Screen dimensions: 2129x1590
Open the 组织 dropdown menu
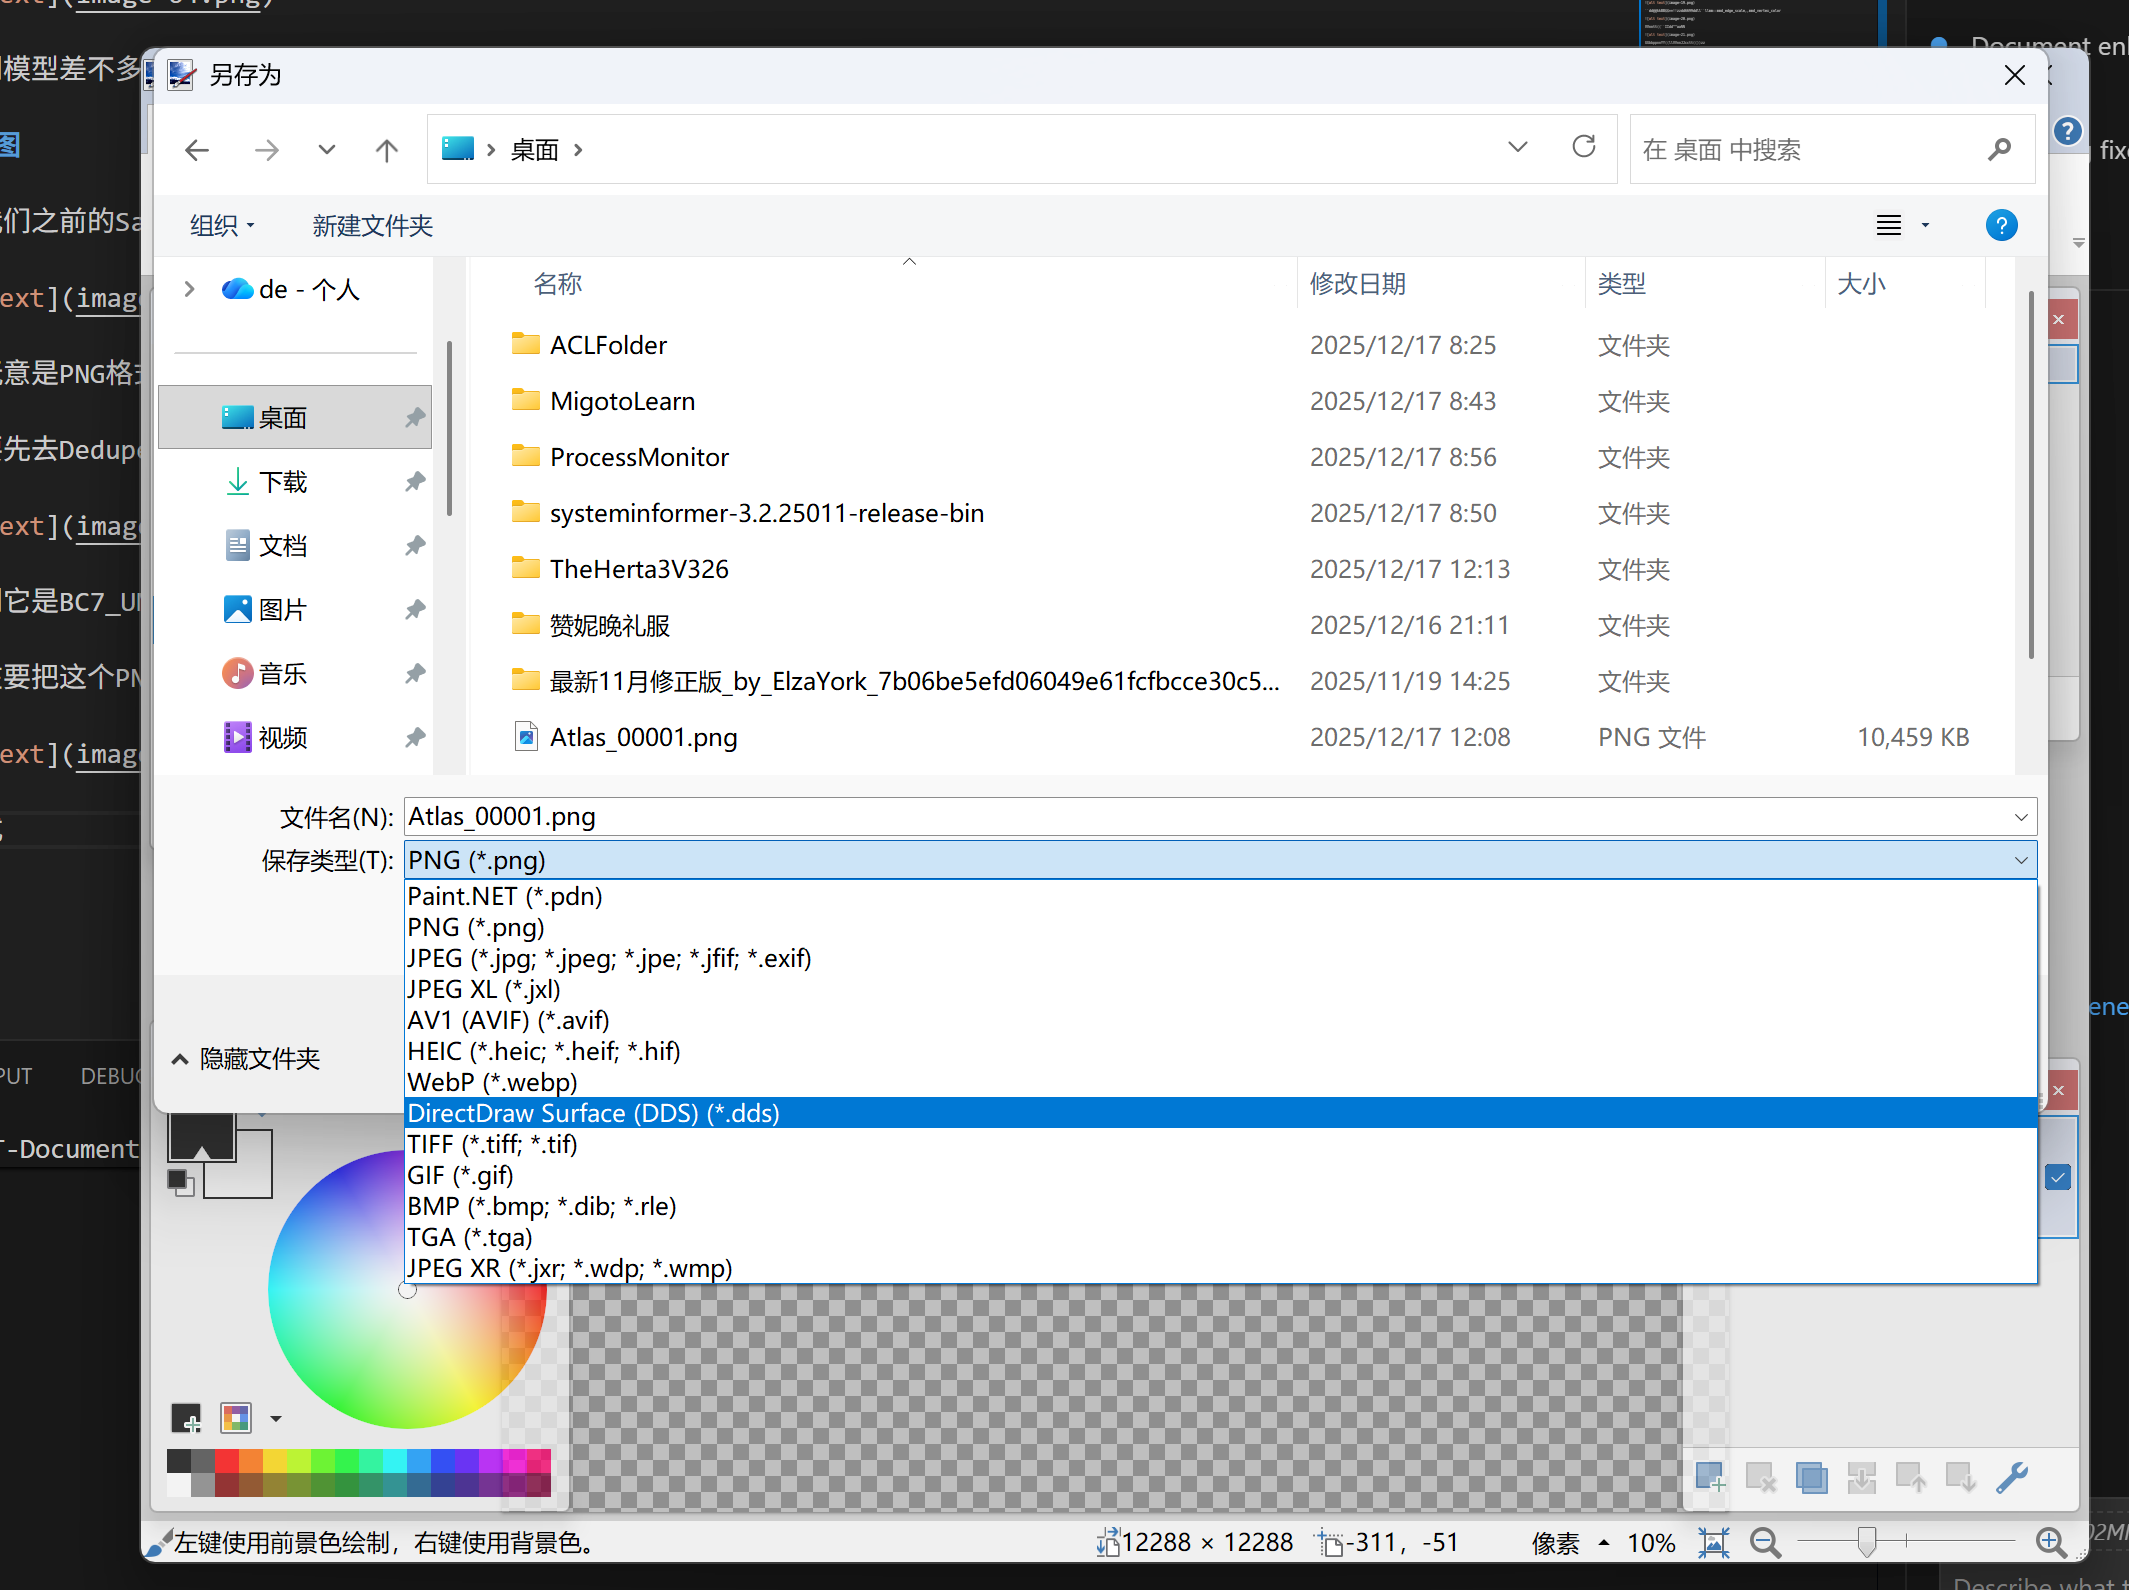pos(222,226)
